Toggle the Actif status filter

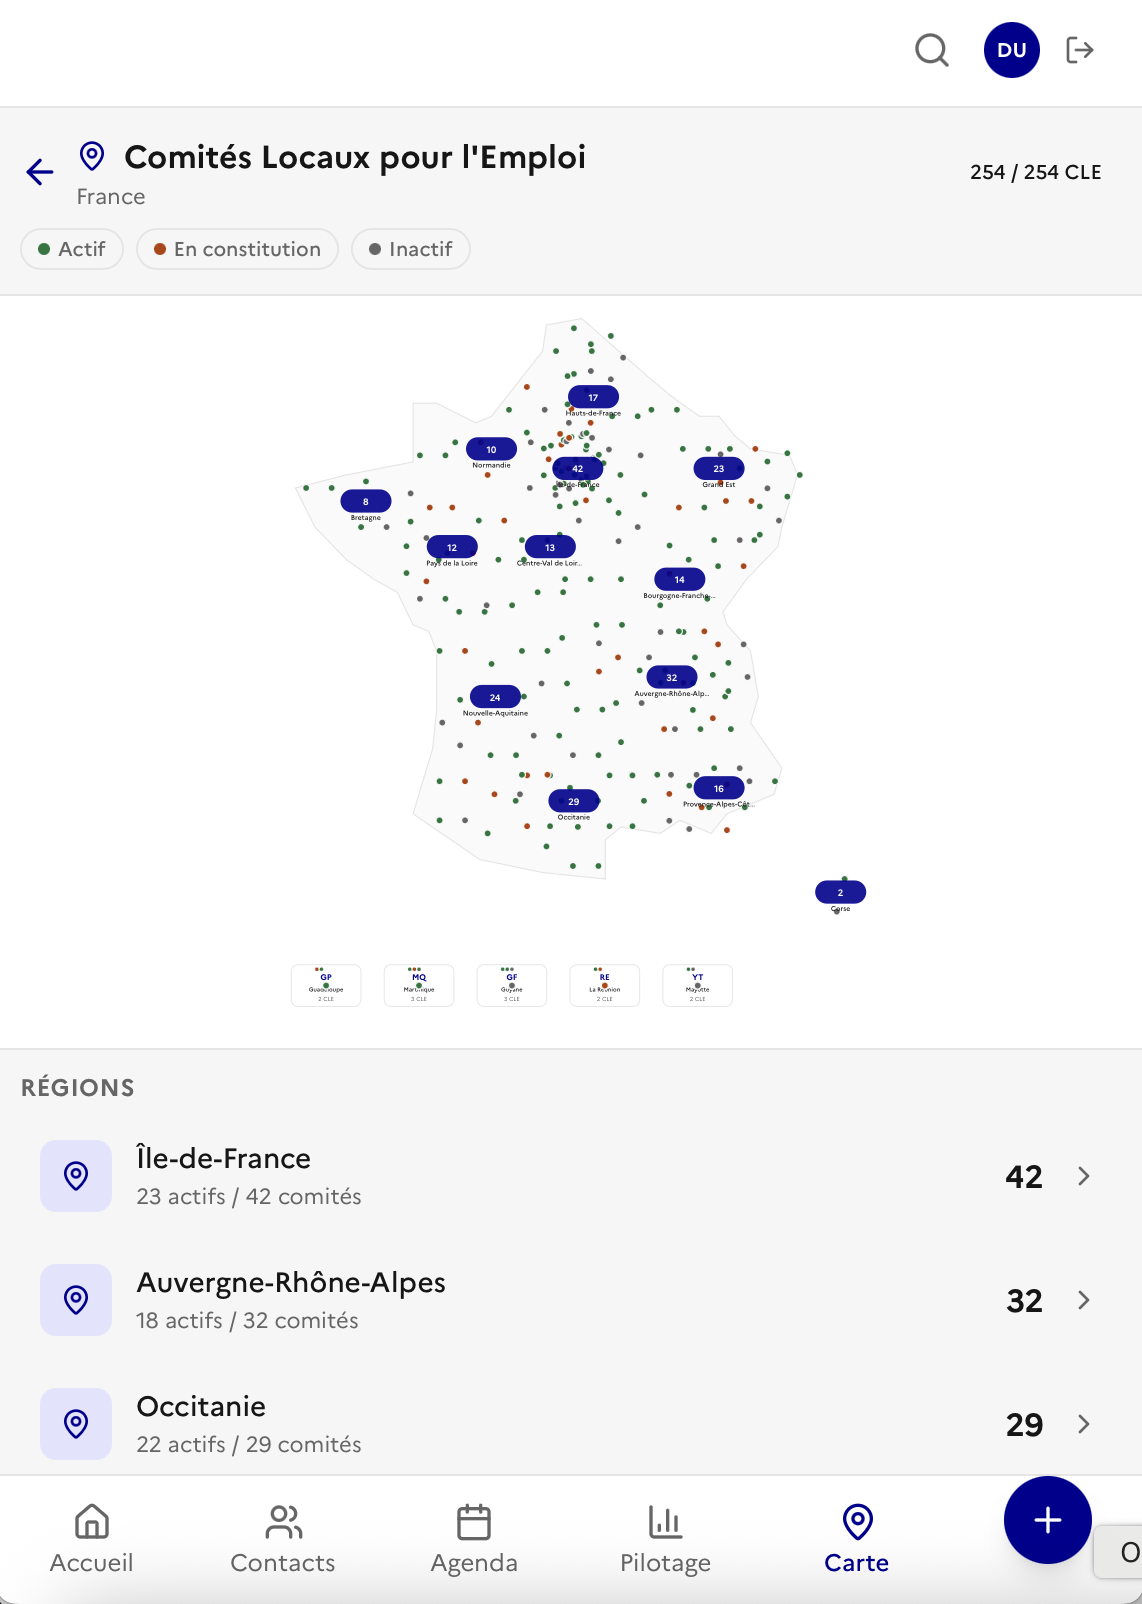pos(72,249)
